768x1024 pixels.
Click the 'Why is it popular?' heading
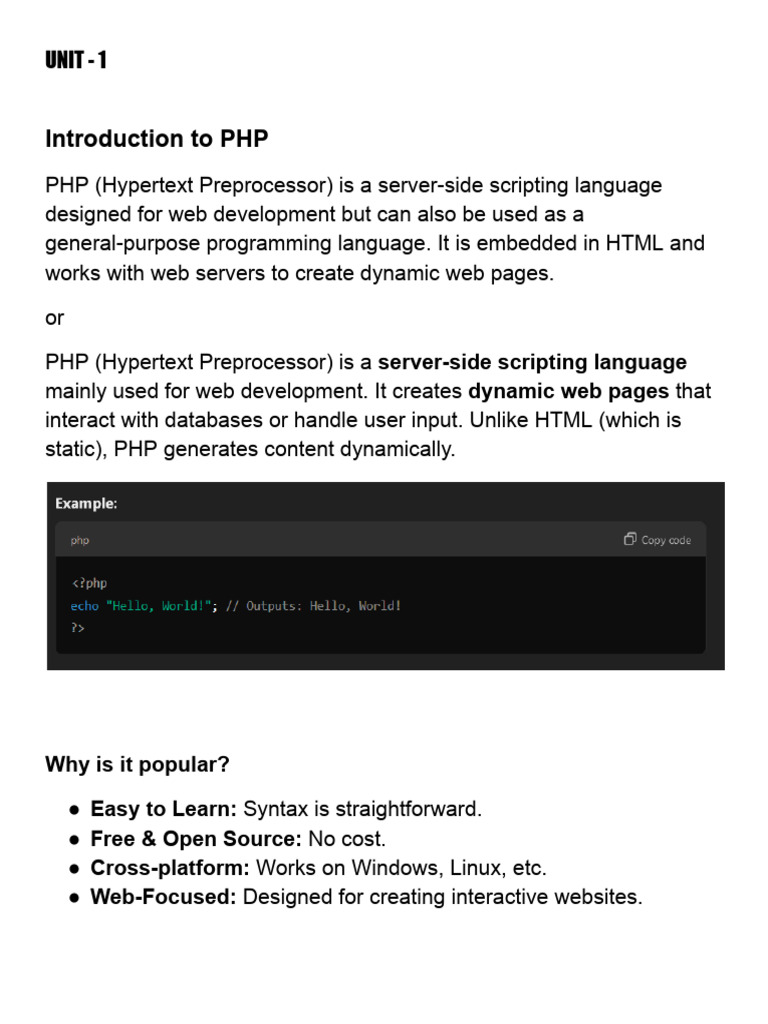[137, 764]
